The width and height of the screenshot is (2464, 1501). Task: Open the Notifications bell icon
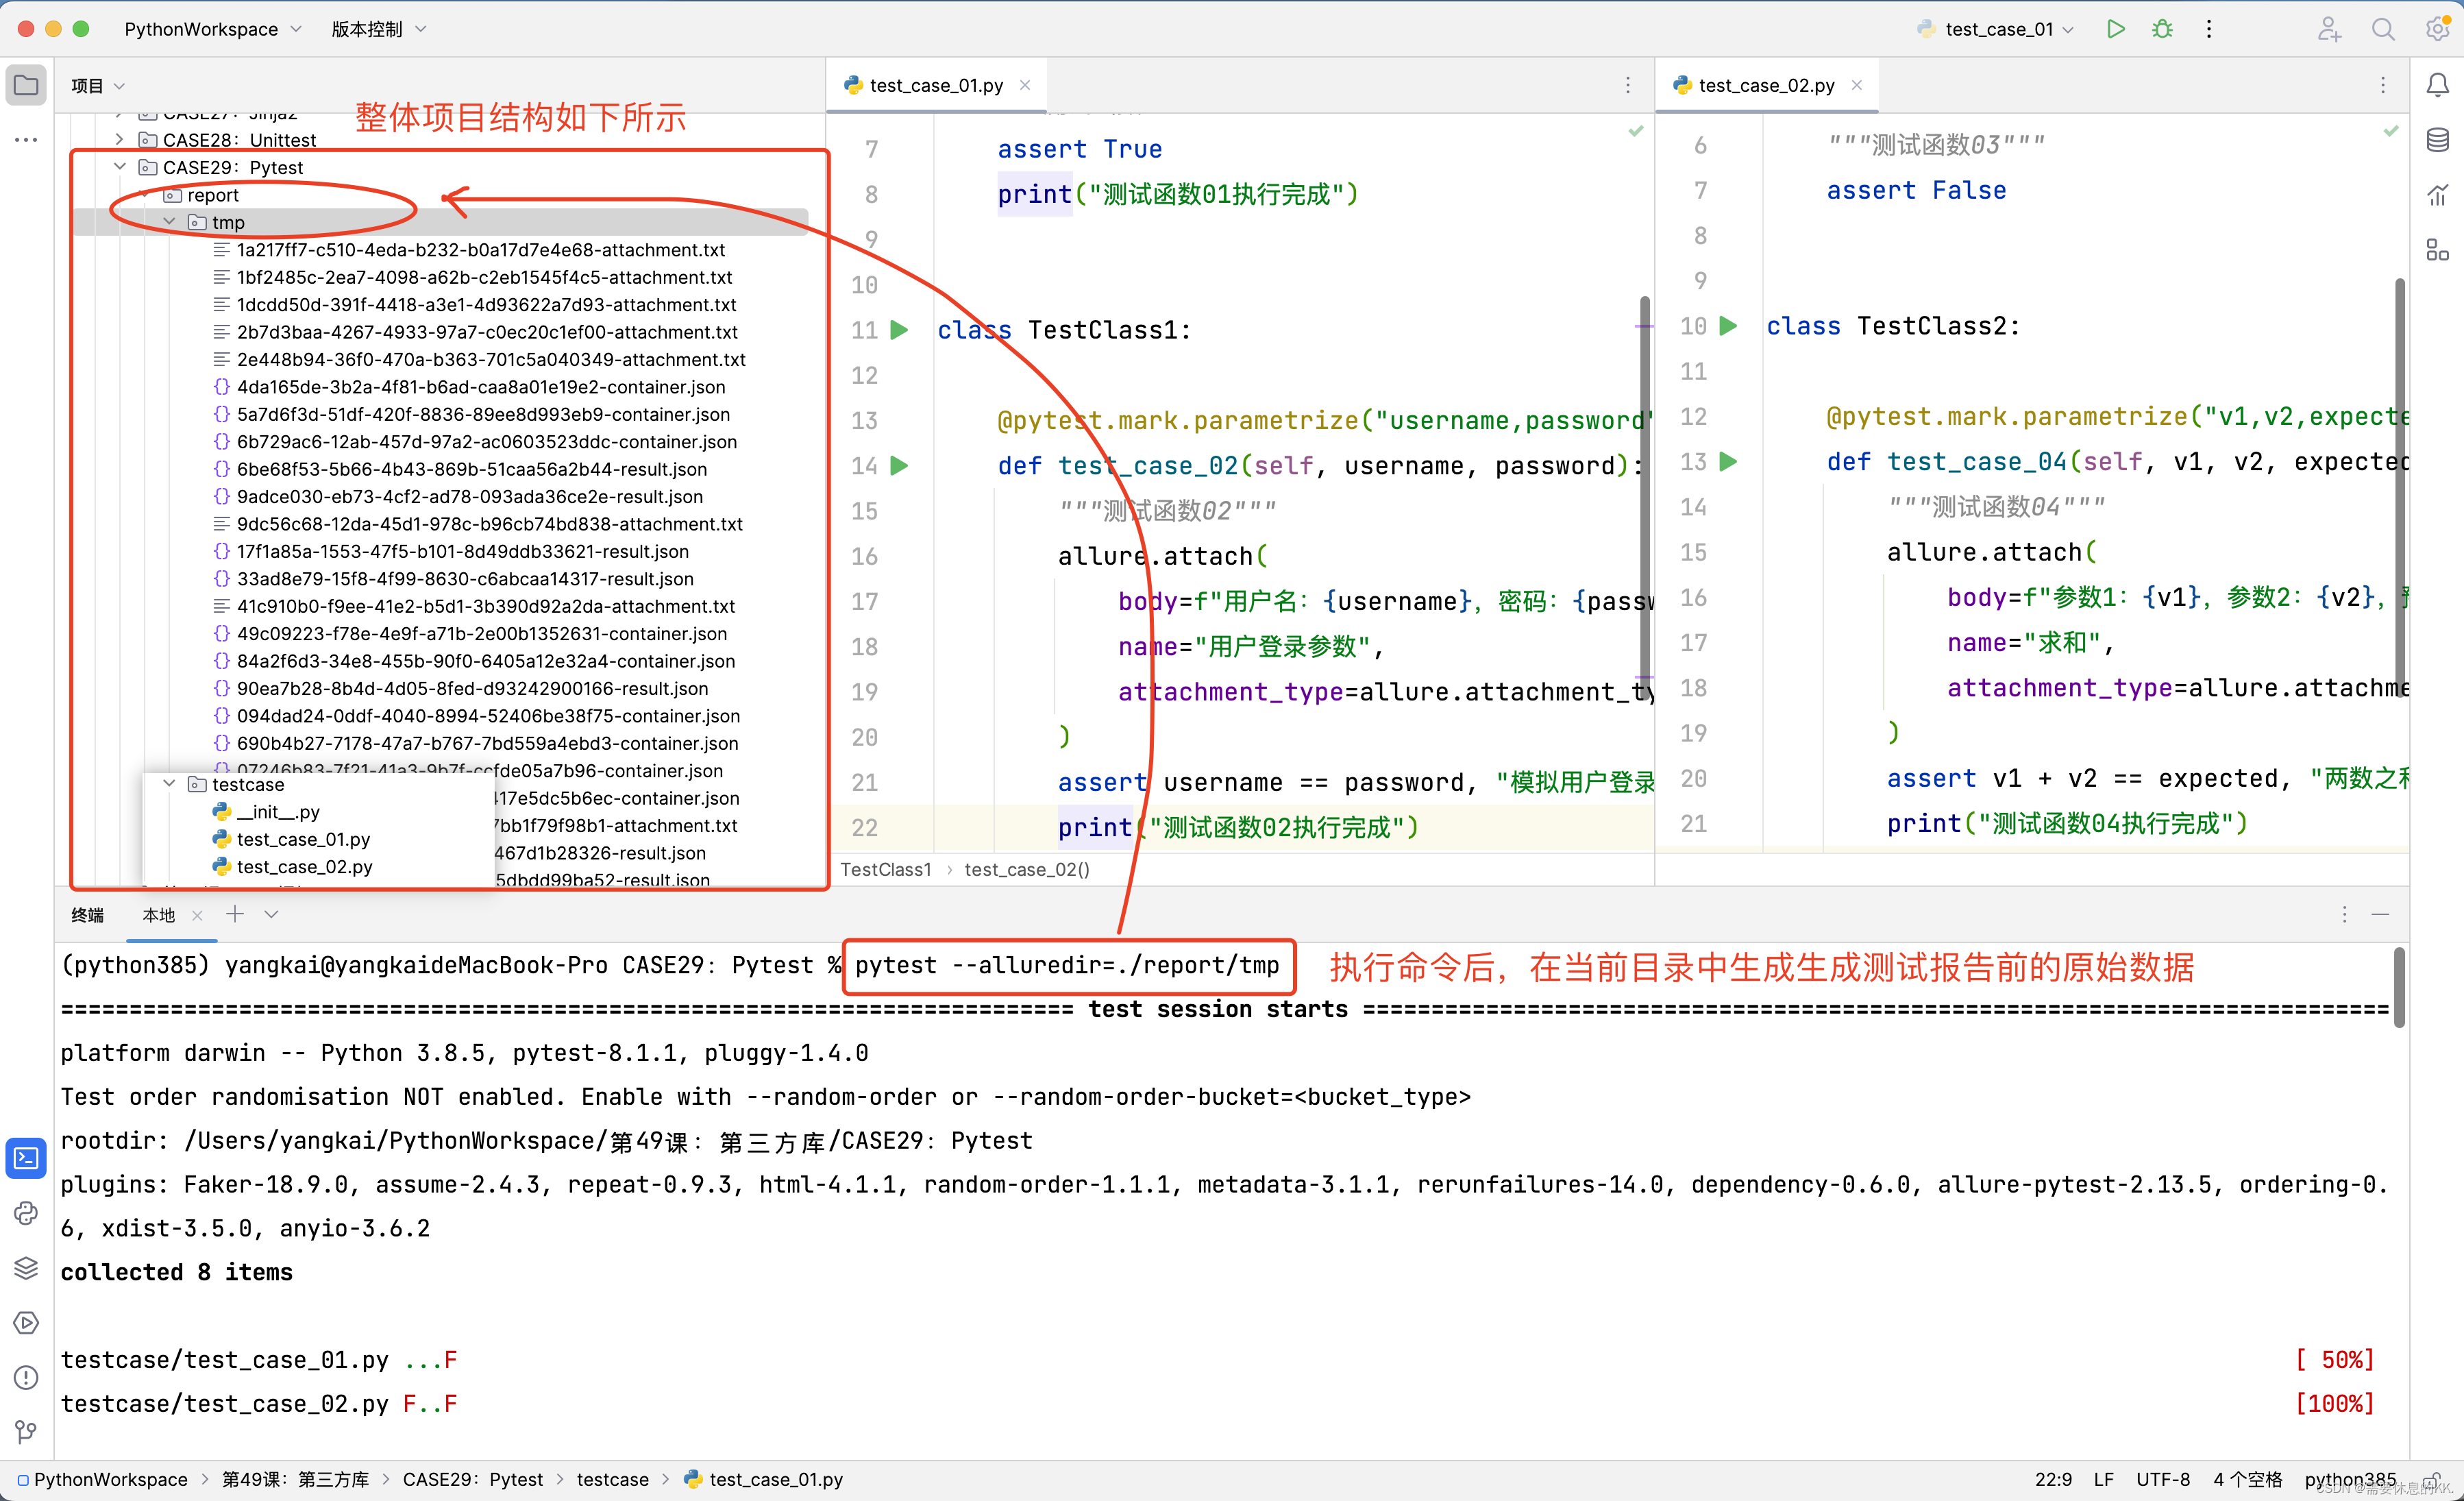pos(2437,86)
